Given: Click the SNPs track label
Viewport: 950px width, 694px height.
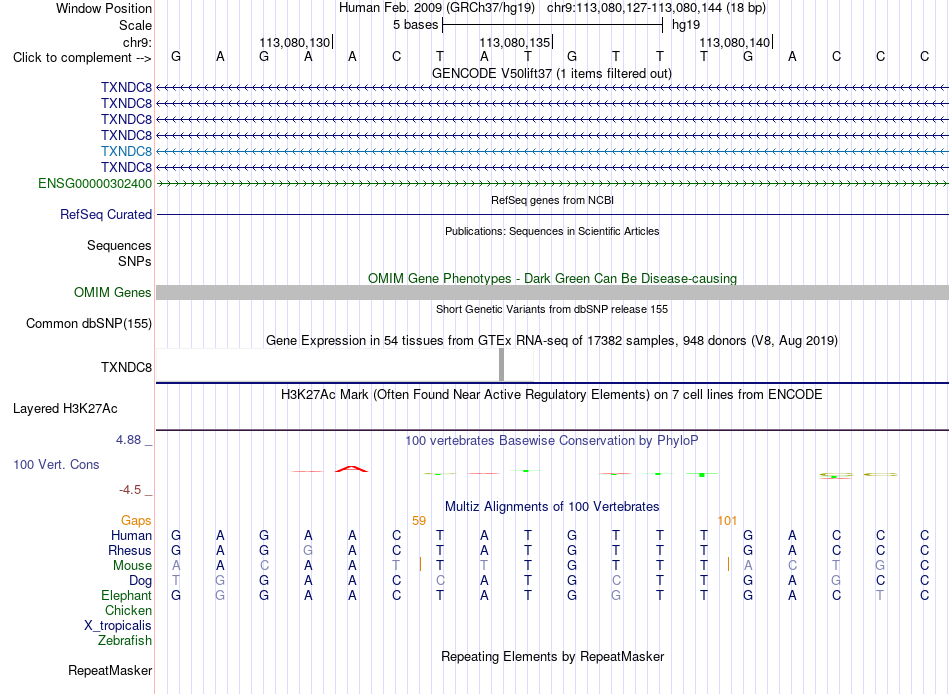Looking at the screenshot, I should tap(135, 261).
